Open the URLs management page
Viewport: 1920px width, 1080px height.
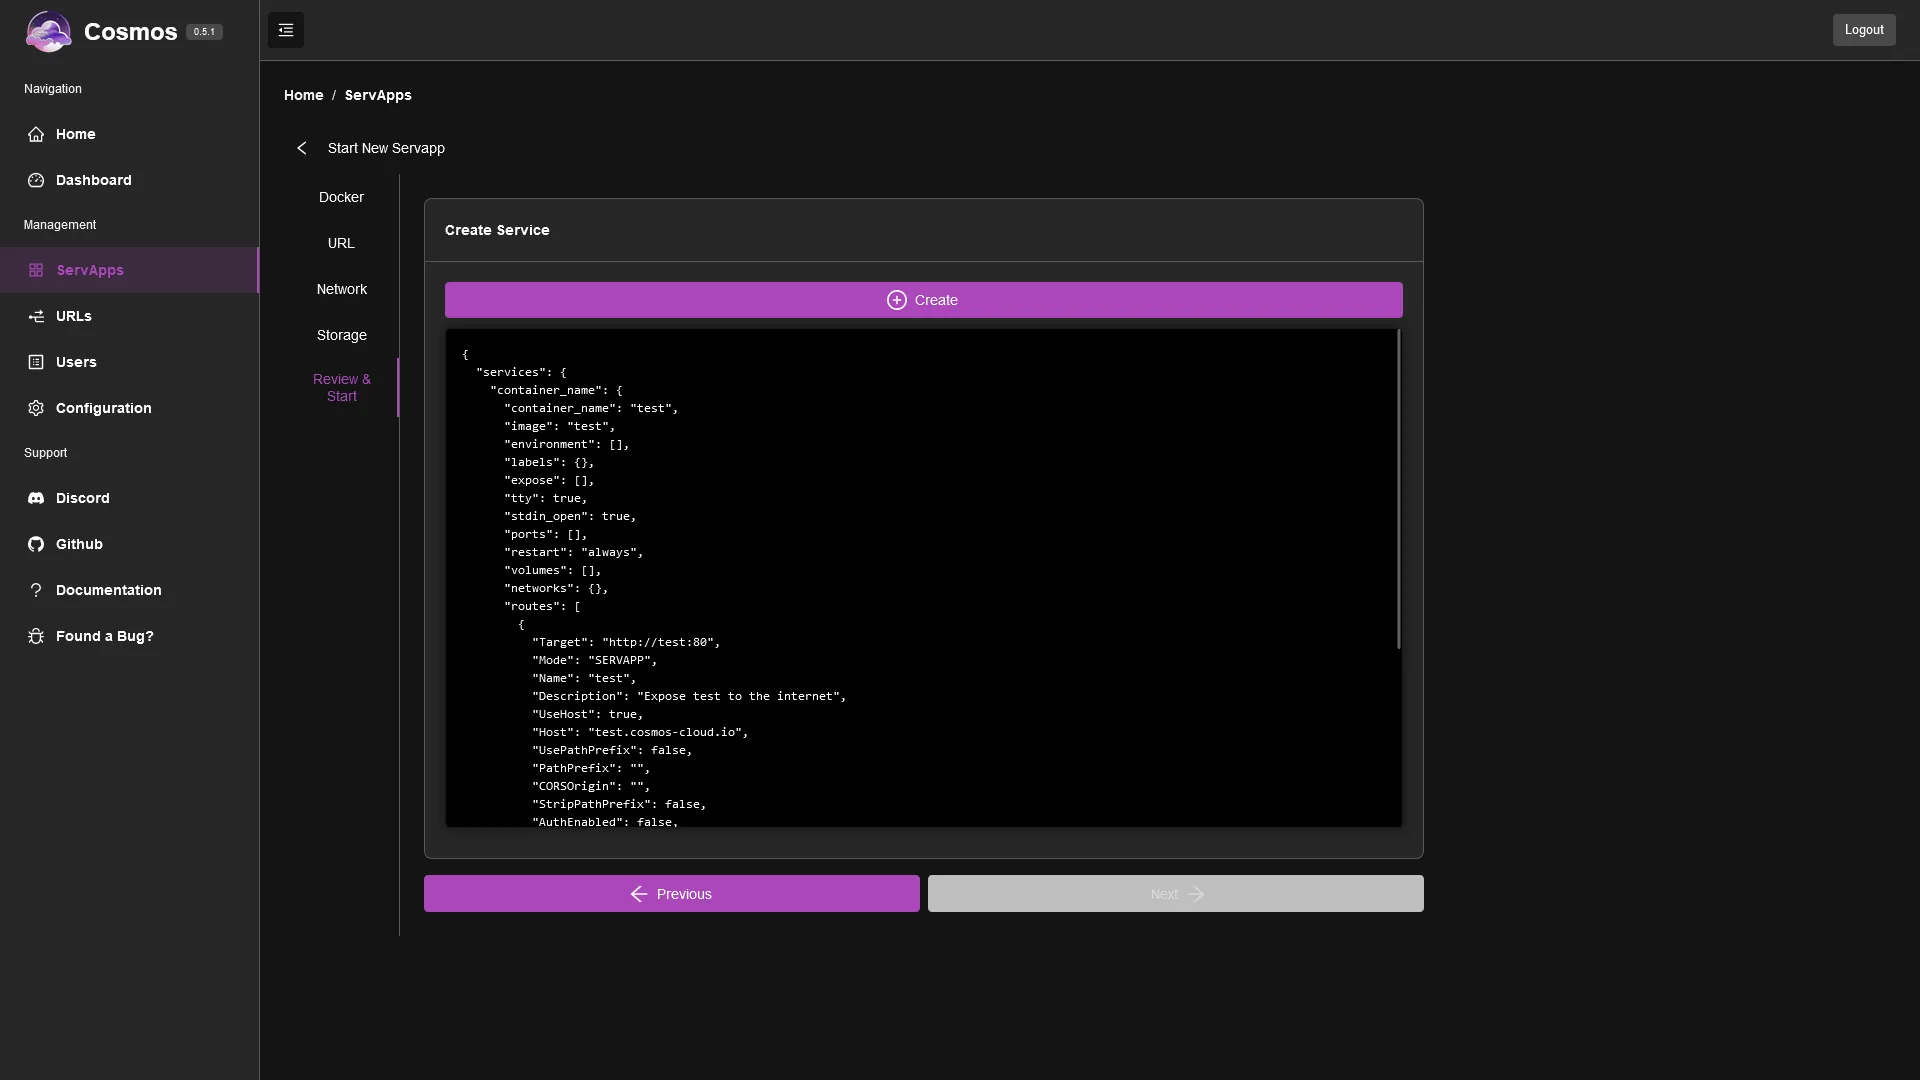[x=129, y=316]
